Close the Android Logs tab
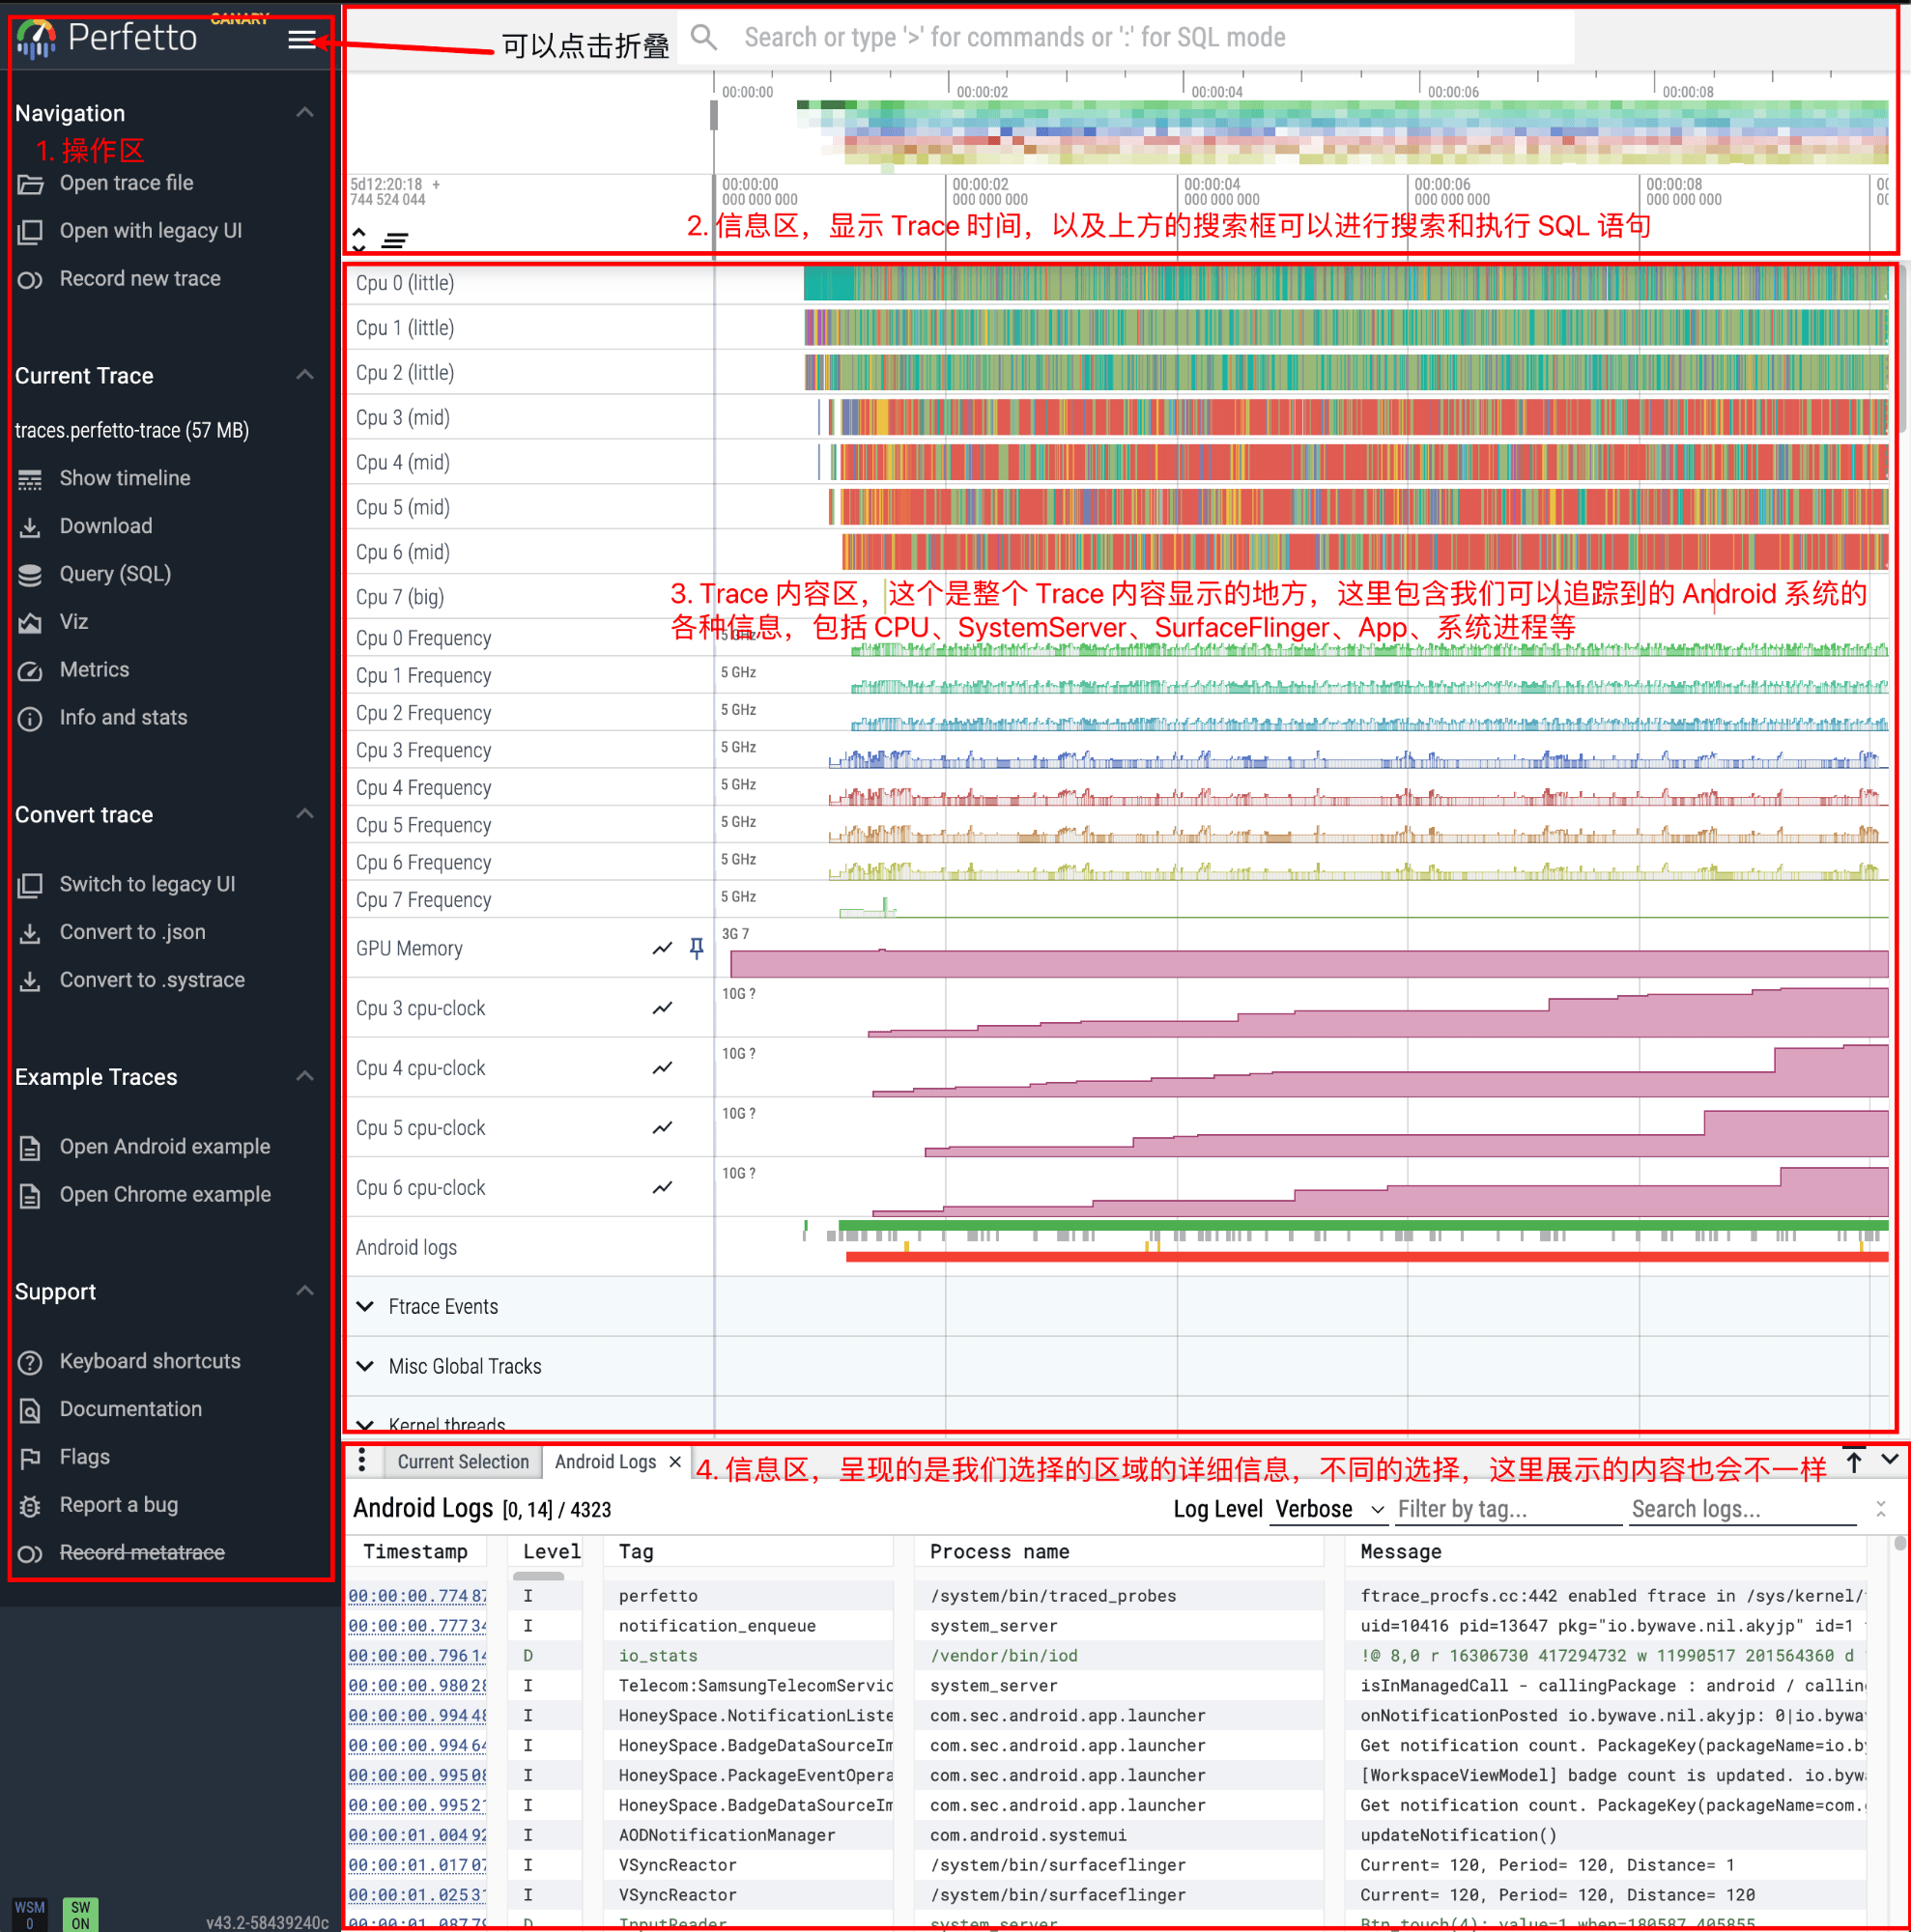The height and width of the screenshot is (1932, 1911). [675, 1461]
